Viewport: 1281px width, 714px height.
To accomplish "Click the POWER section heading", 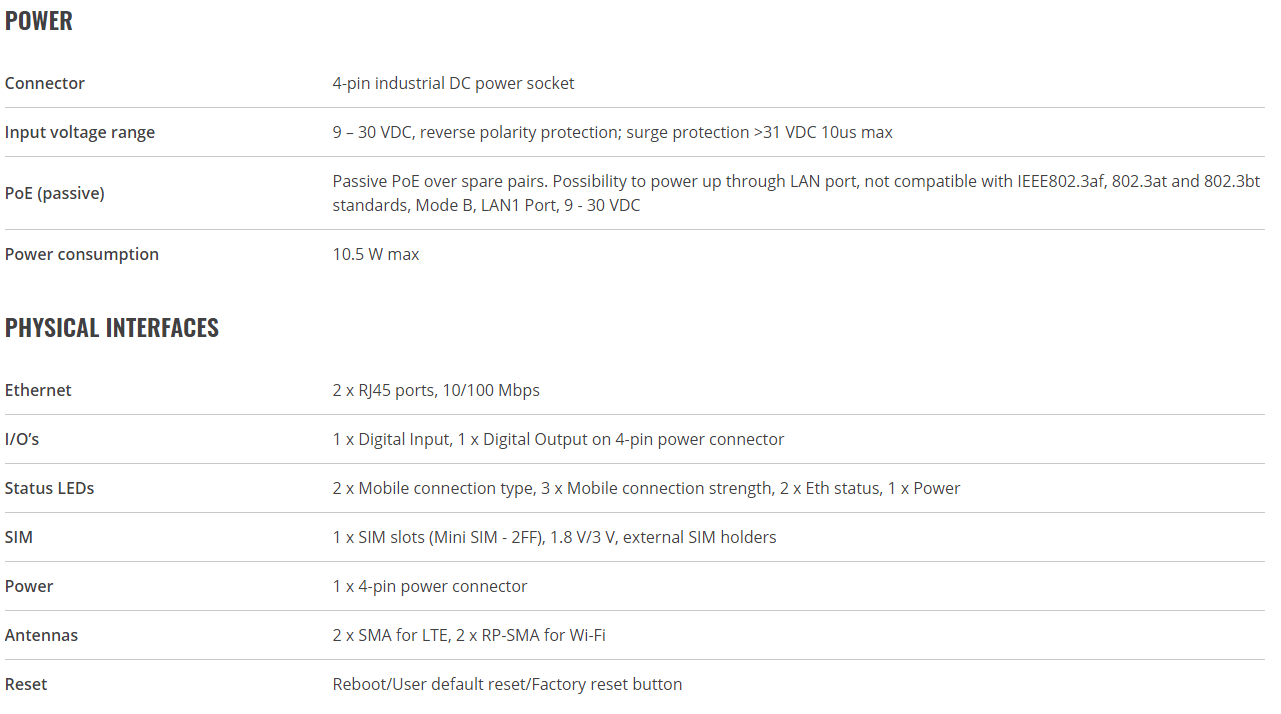I will coord(39,21).
